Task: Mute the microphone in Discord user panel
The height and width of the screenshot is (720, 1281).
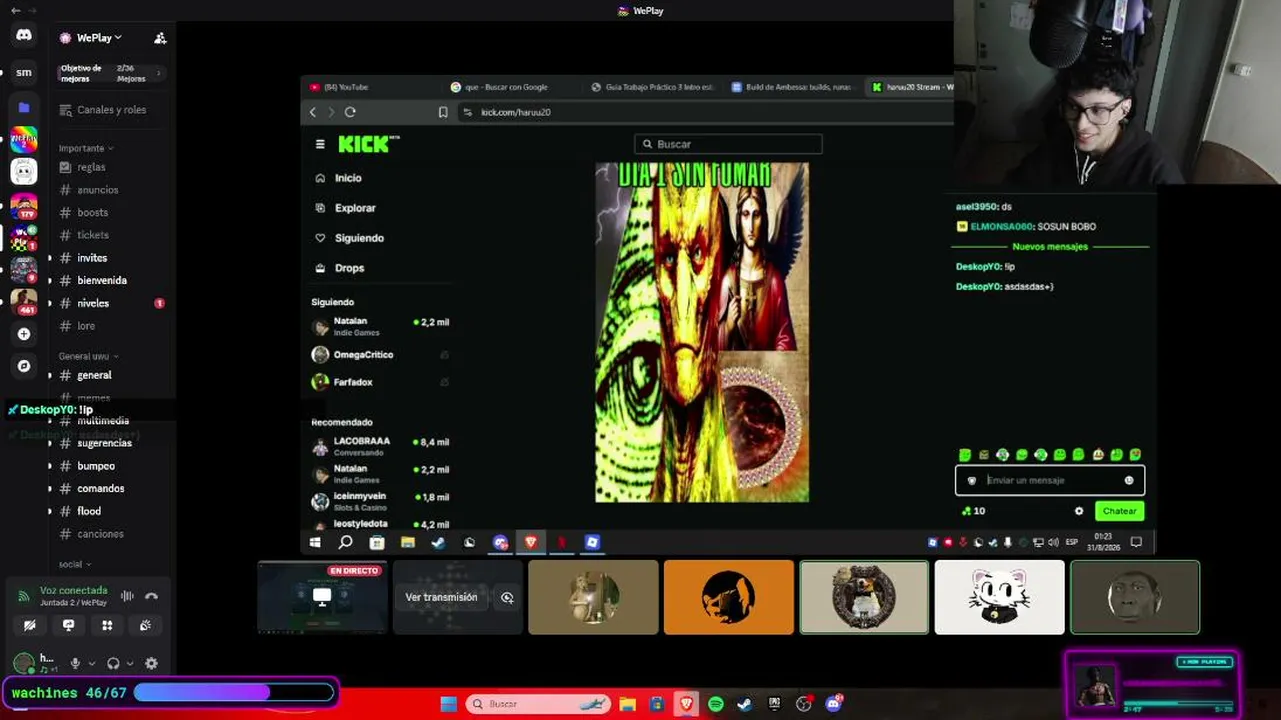Action: click(x=75, y=663)
